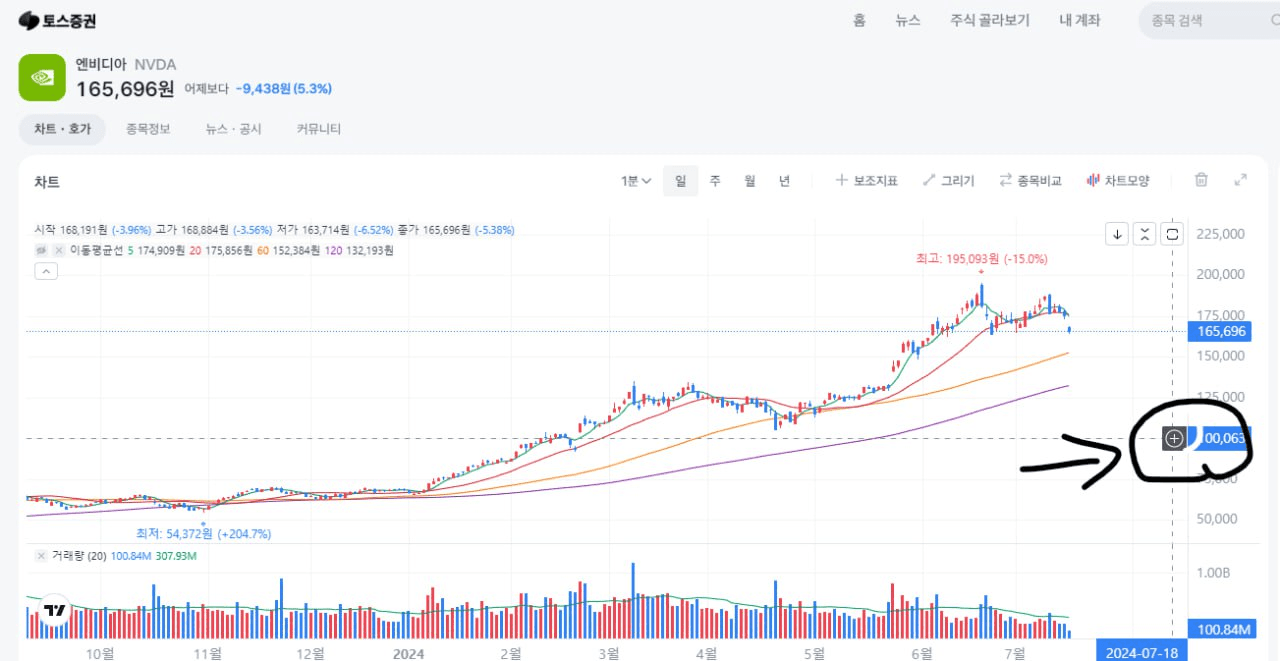The width and height of the screenshot is (1280, 661).
Task: Click the 최저: 54,372원 low marker
Action: click(x=204, y=534)
